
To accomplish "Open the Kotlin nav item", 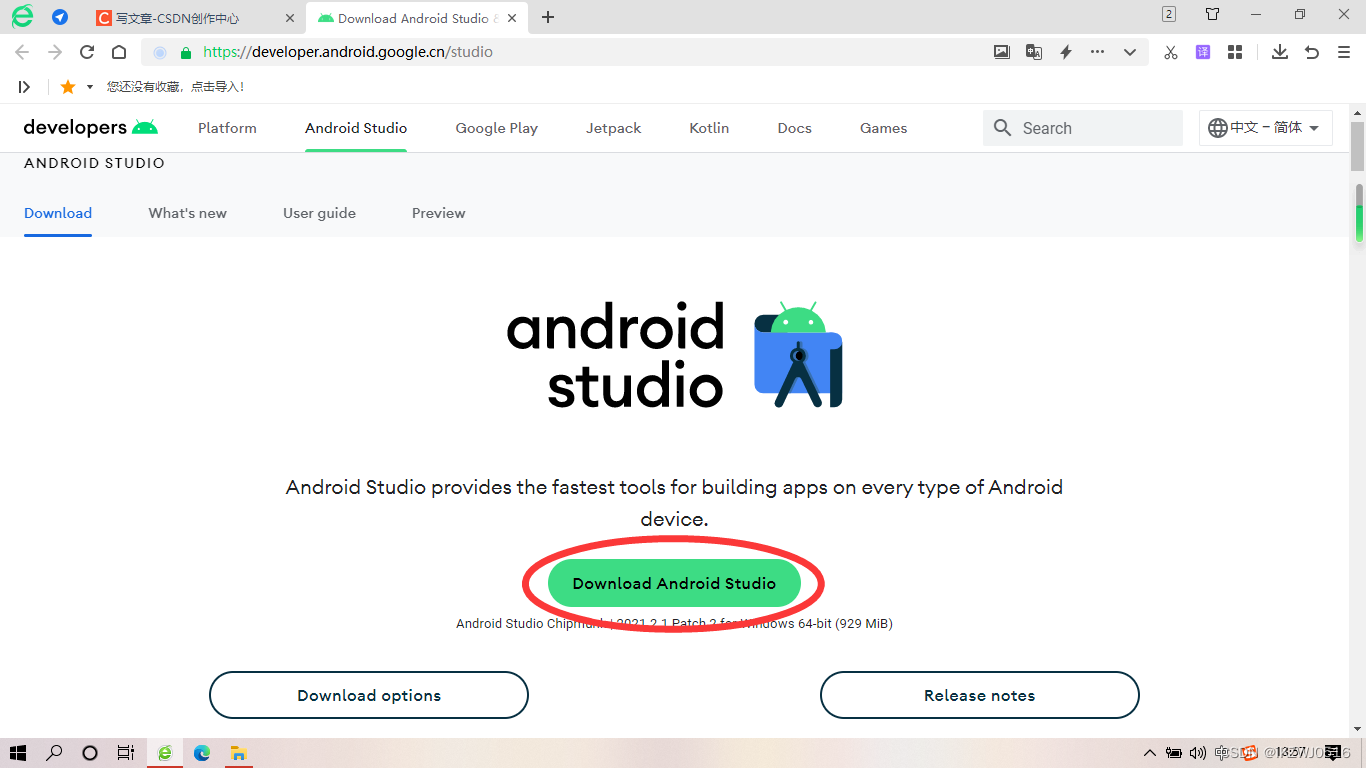I will click(x=709, y=128).
